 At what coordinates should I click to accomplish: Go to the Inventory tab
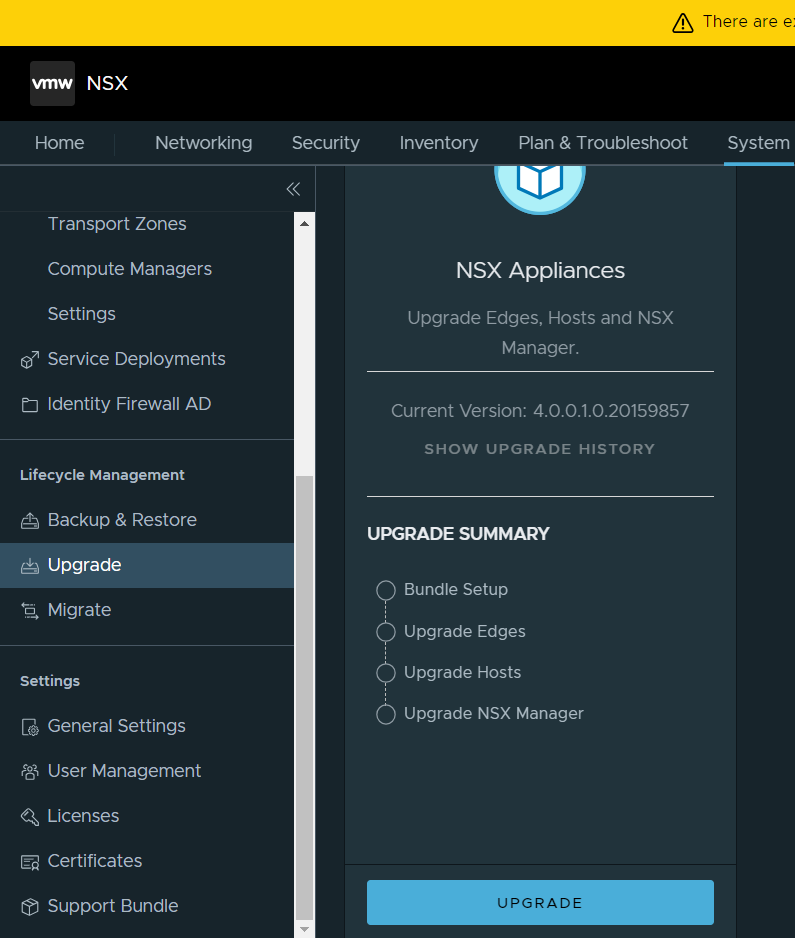tap(439, 143)
